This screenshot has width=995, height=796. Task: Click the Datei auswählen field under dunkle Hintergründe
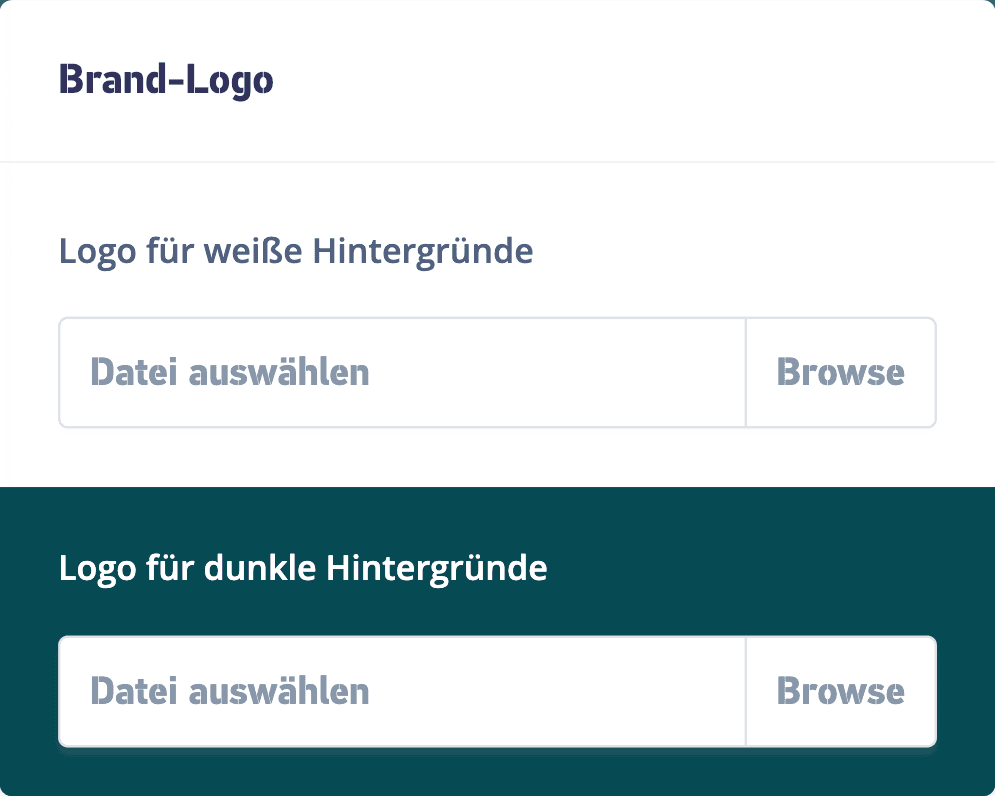click(400, 690)
